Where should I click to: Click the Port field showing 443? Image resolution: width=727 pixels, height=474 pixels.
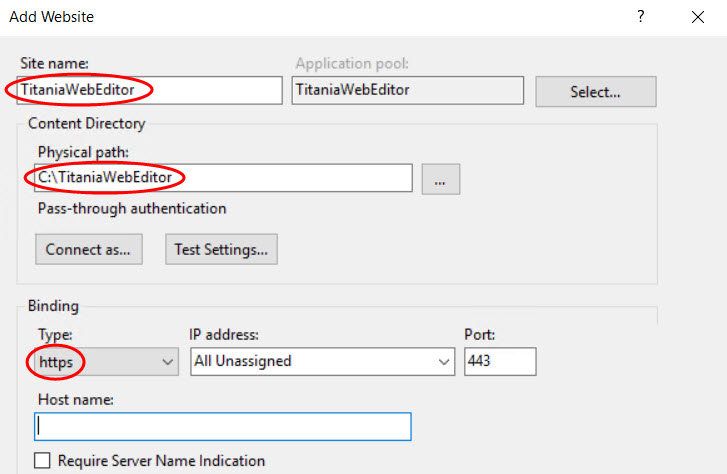pyautogui.click(x=500, y=361)
